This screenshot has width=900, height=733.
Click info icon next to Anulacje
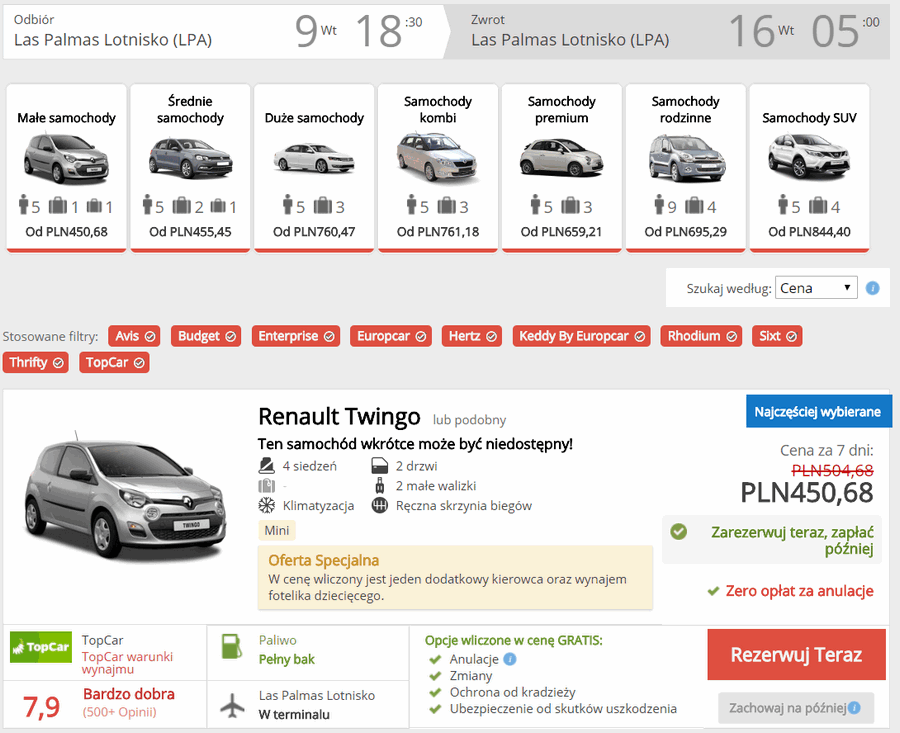click(510, 660)
